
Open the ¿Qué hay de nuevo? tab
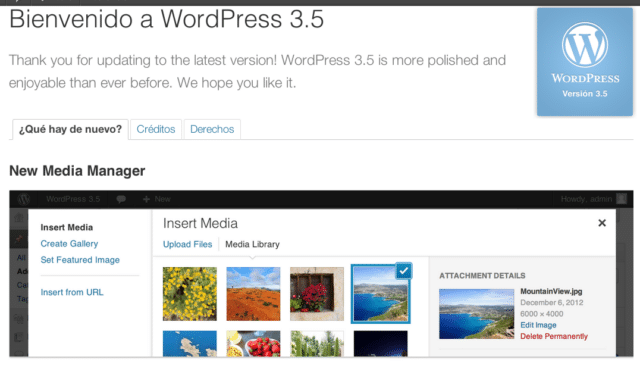70,129
